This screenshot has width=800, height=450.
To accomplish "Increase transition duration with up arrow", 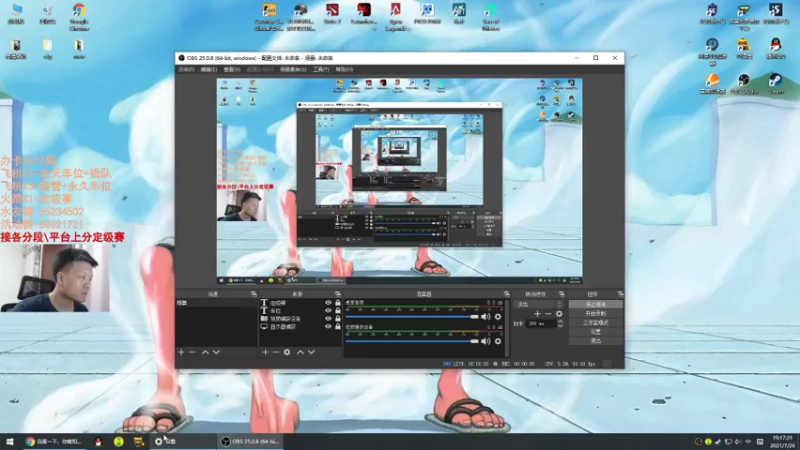I will pyautogui.click(x=560, y=321).
